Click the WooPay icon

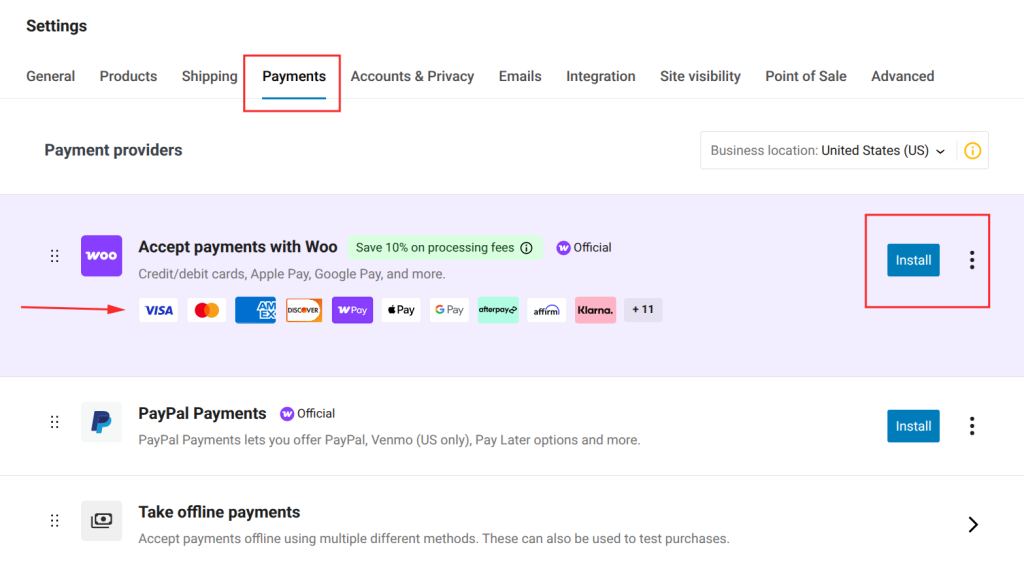tap(353, 310)
